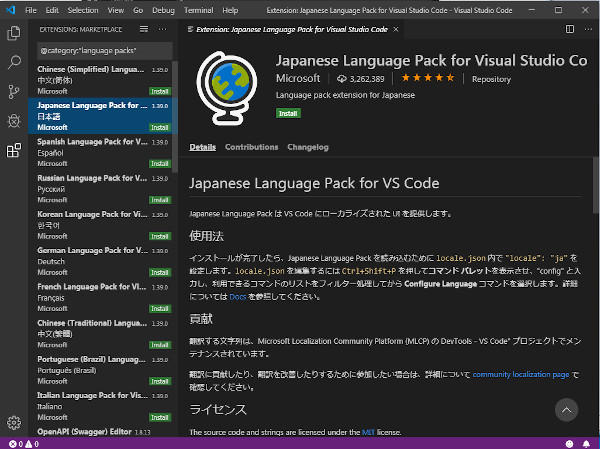The height and width of the screenshot is (449, 600).
Task: Click the scroll-to-top round arrow button
Action: pyautogui.click(x=566, y=410)
